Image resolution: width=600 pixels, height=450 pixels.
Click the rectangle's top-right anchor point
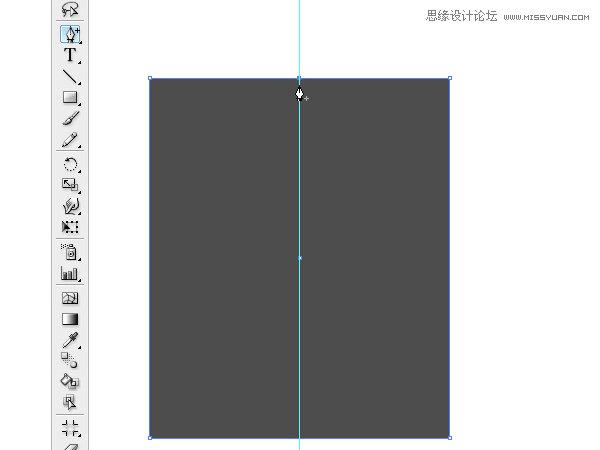(450, 78)
